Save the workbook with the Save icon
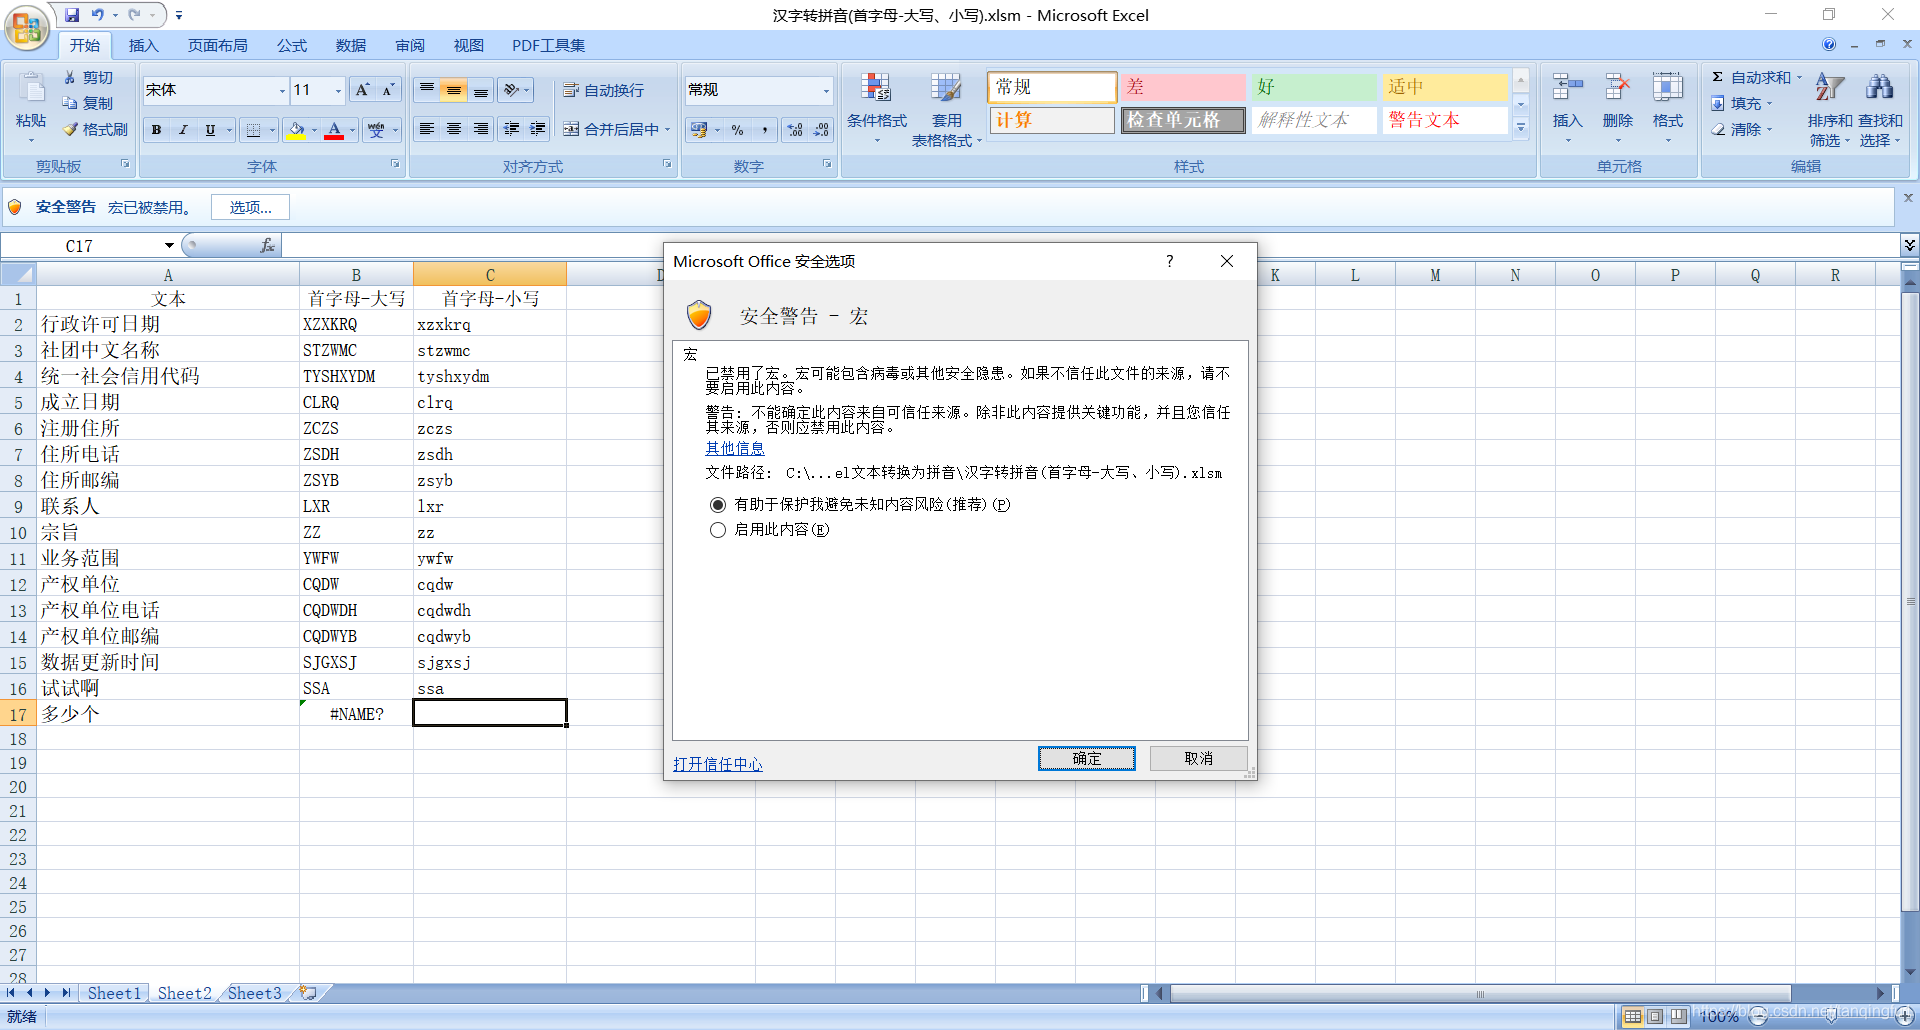This screenshot has width=1920, height=1030. coord(72,15)
